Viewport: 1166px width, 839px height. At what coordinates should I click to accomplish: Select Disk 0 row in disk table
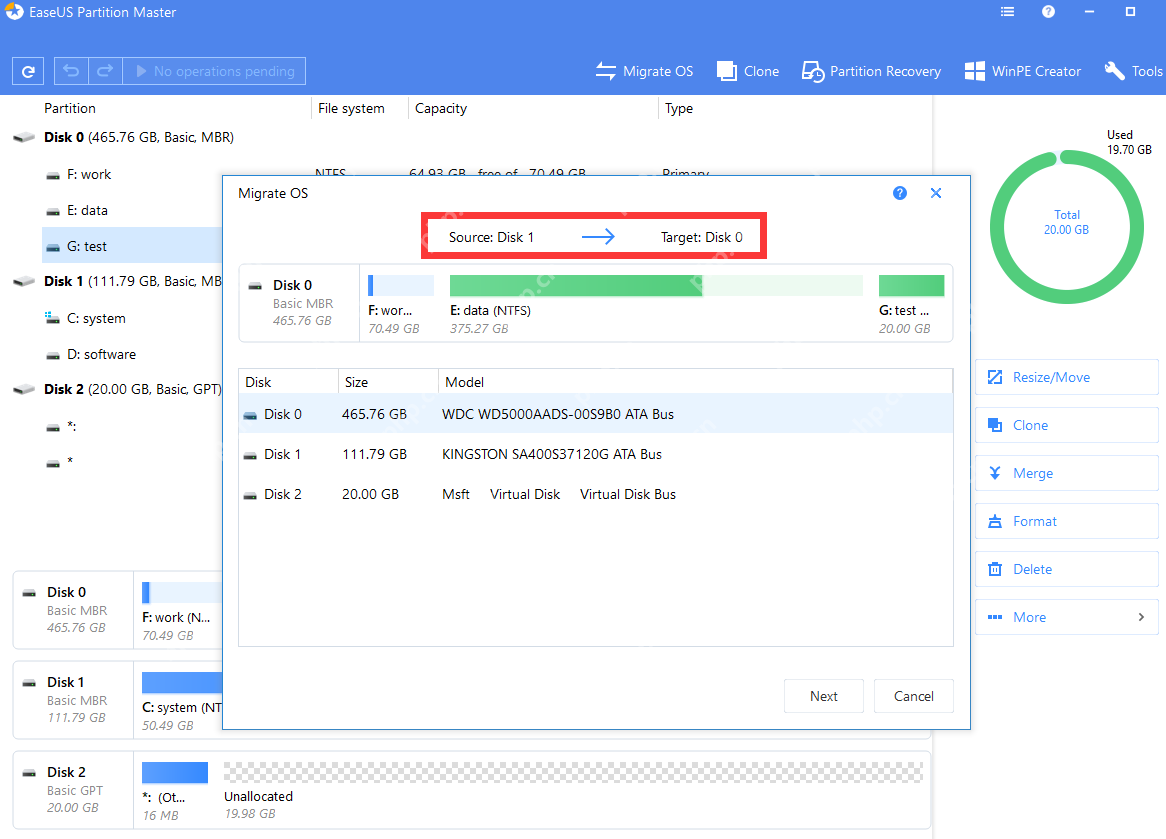click(596, 414)
